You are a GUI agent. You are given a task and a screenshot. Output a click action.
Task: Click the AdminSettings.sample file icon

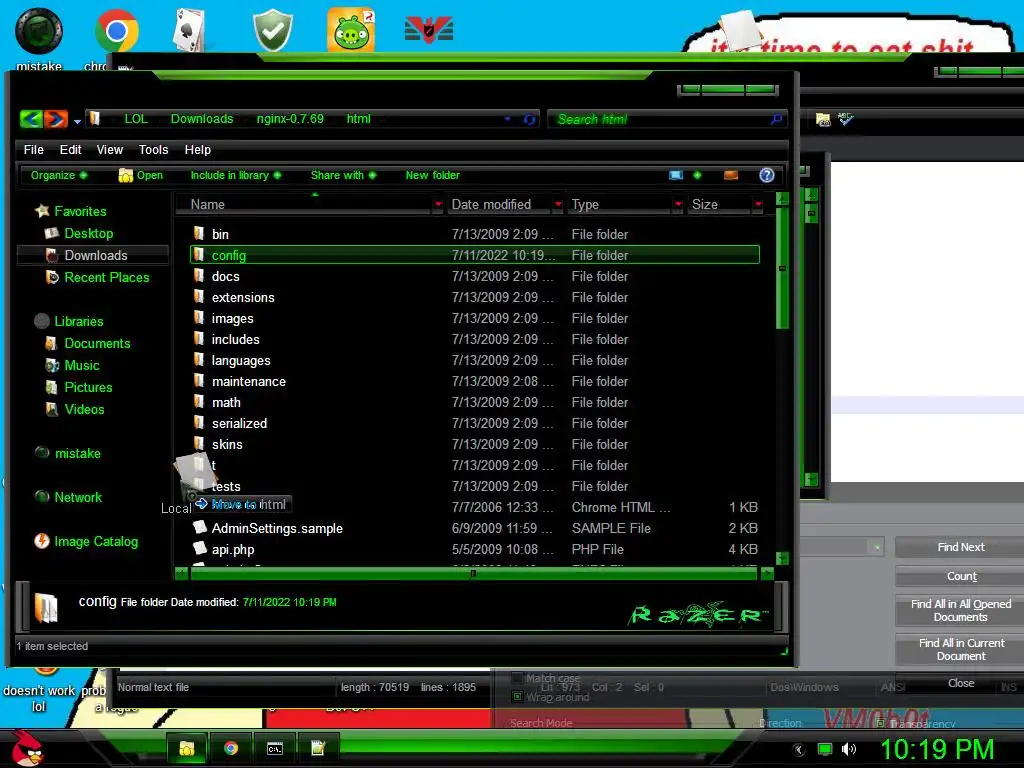coord(199,528)
